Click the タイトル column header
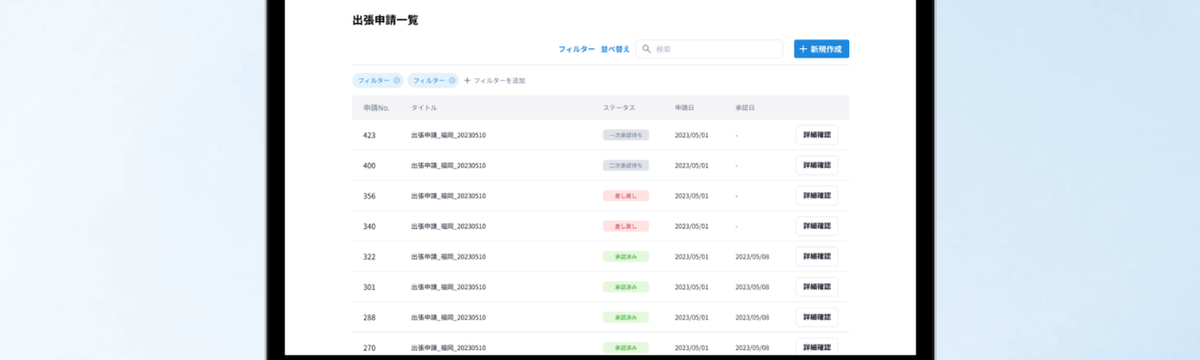Viewport: 1200px width, 360px height. coord(423,107)
